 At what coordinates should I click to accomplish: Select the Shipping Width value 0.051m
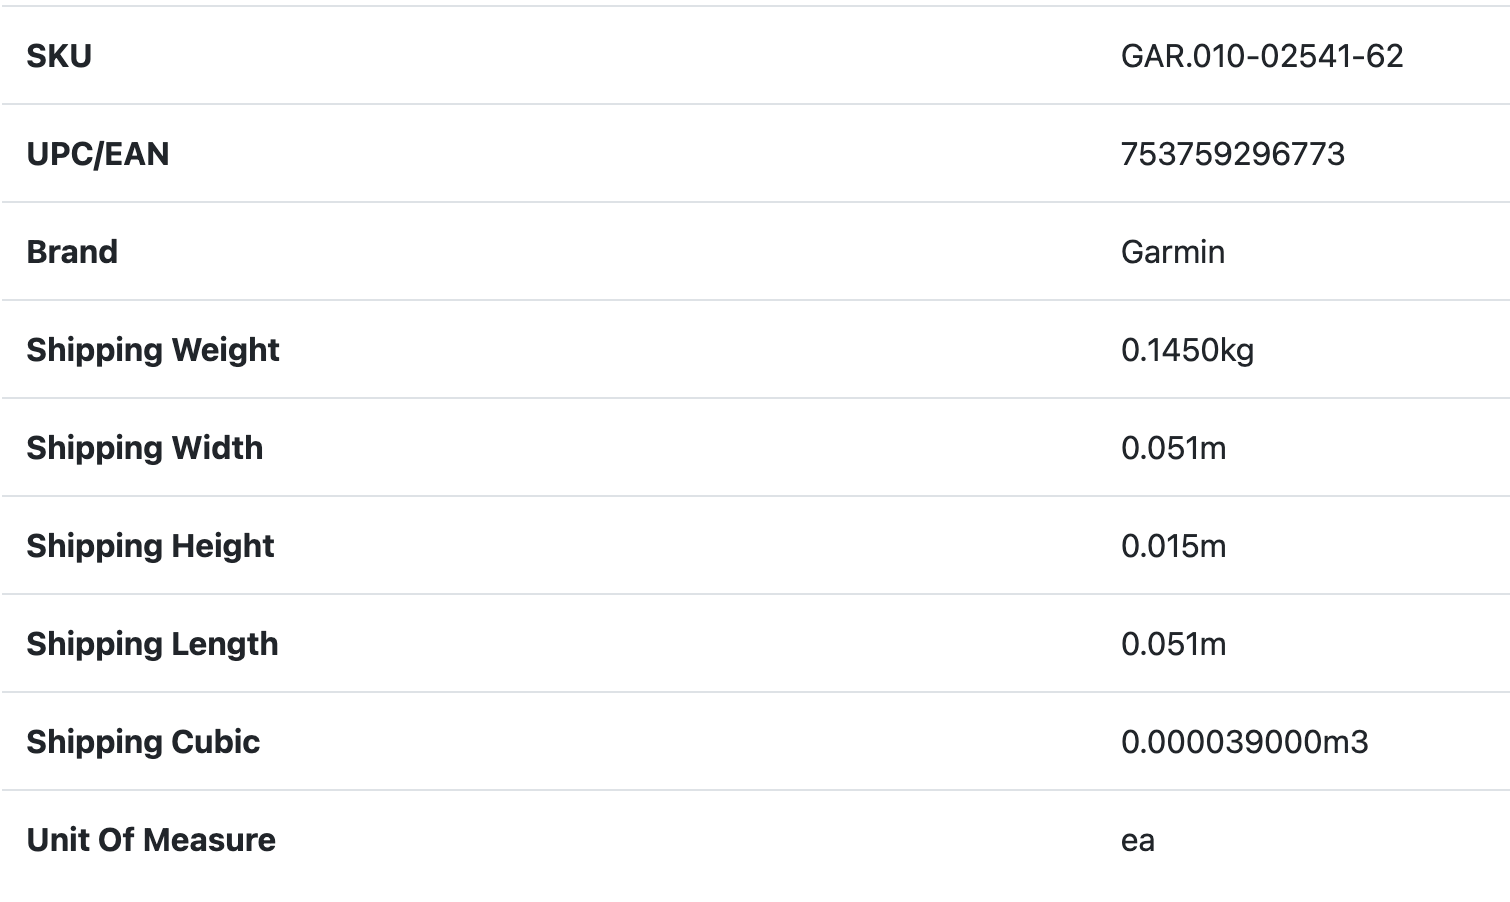click(1173, 448)
